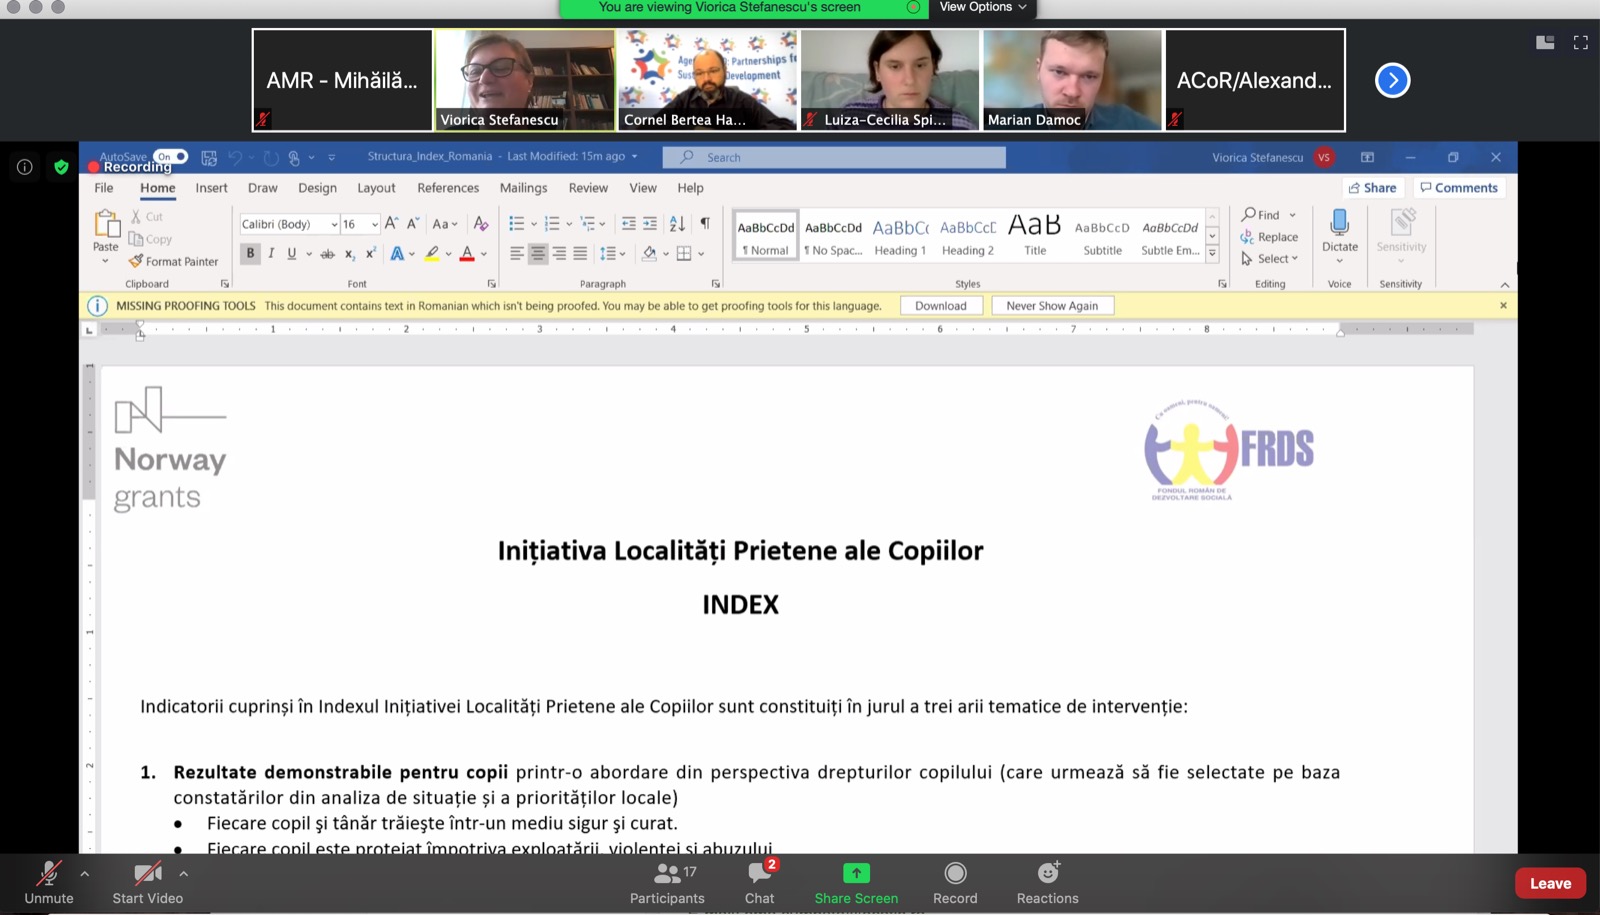Screen dimensions: 1600x915
Task: Click the Dictate microphone icon
Action: pos(1339,223)
